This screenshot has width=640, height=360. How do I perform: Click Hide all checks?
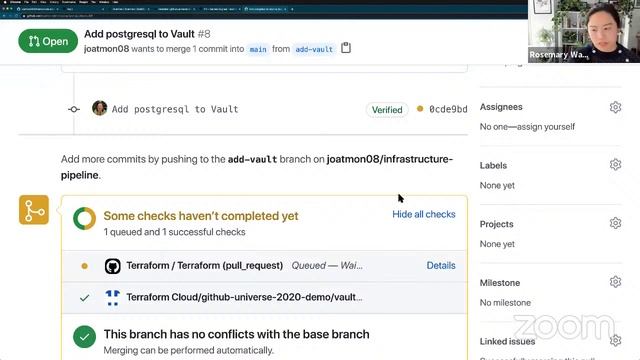tap(424, 214)
